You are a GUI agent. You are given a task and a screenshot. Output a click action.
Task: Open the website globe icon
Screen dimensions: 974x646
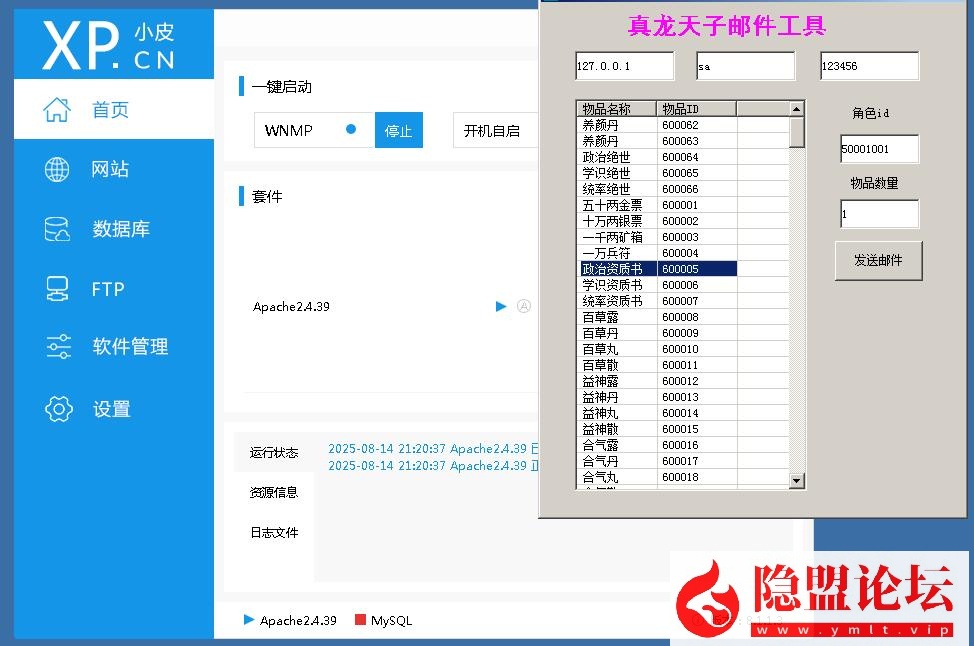click(x=57, y=169)
